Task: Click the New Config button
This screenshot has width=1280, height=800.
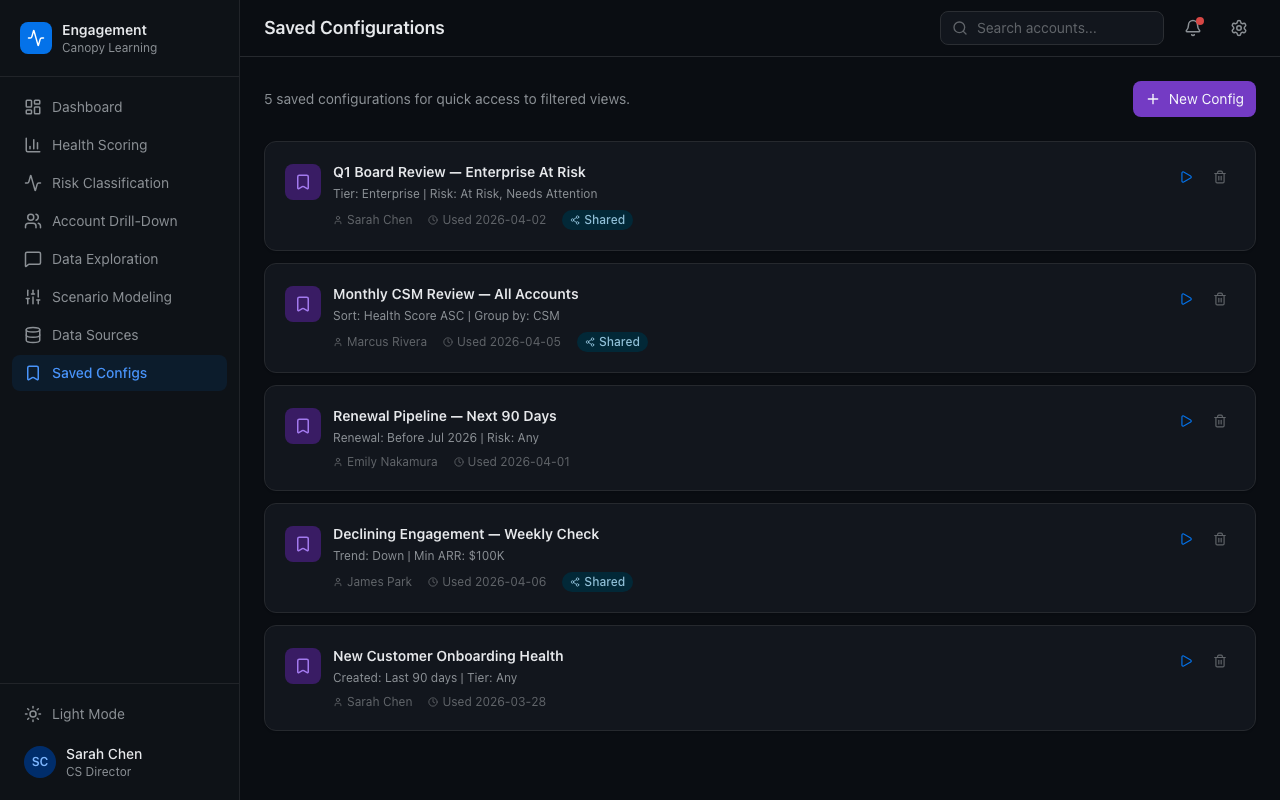Action: click(x=1194, y=99)
